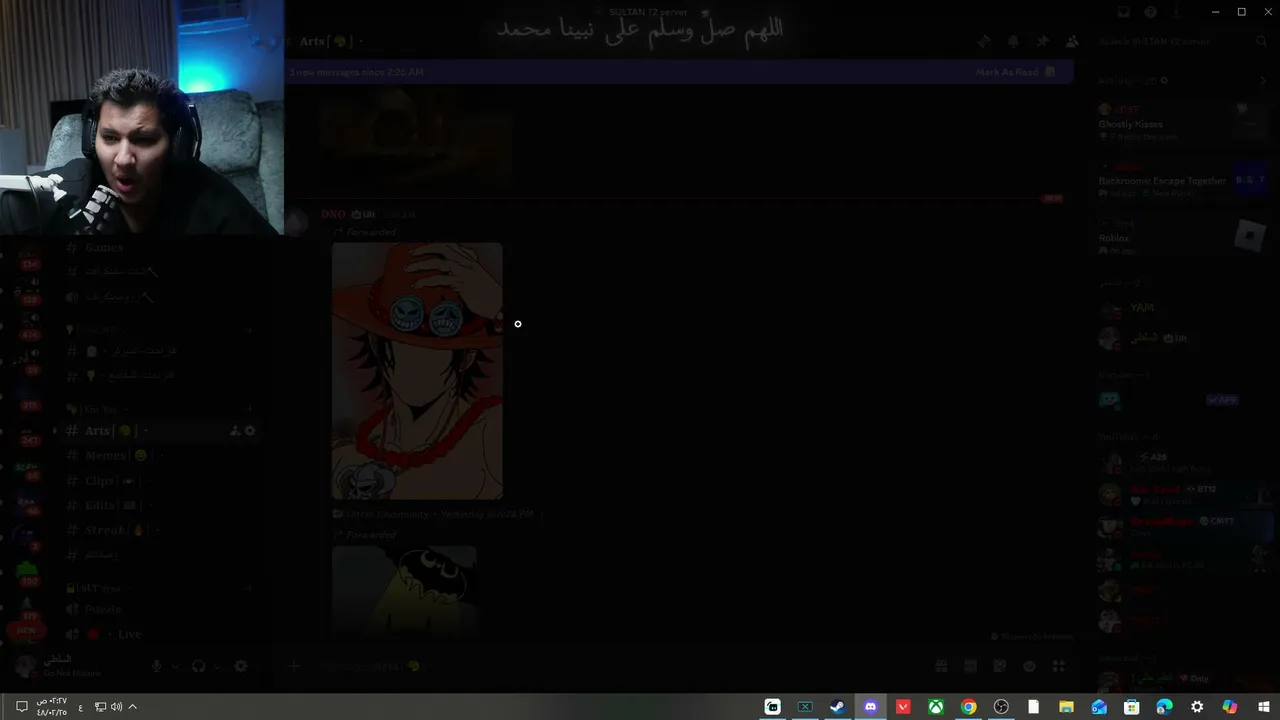Open Valorant from the taskbar
1280x720 pixels.
click(x=903, y=707)
